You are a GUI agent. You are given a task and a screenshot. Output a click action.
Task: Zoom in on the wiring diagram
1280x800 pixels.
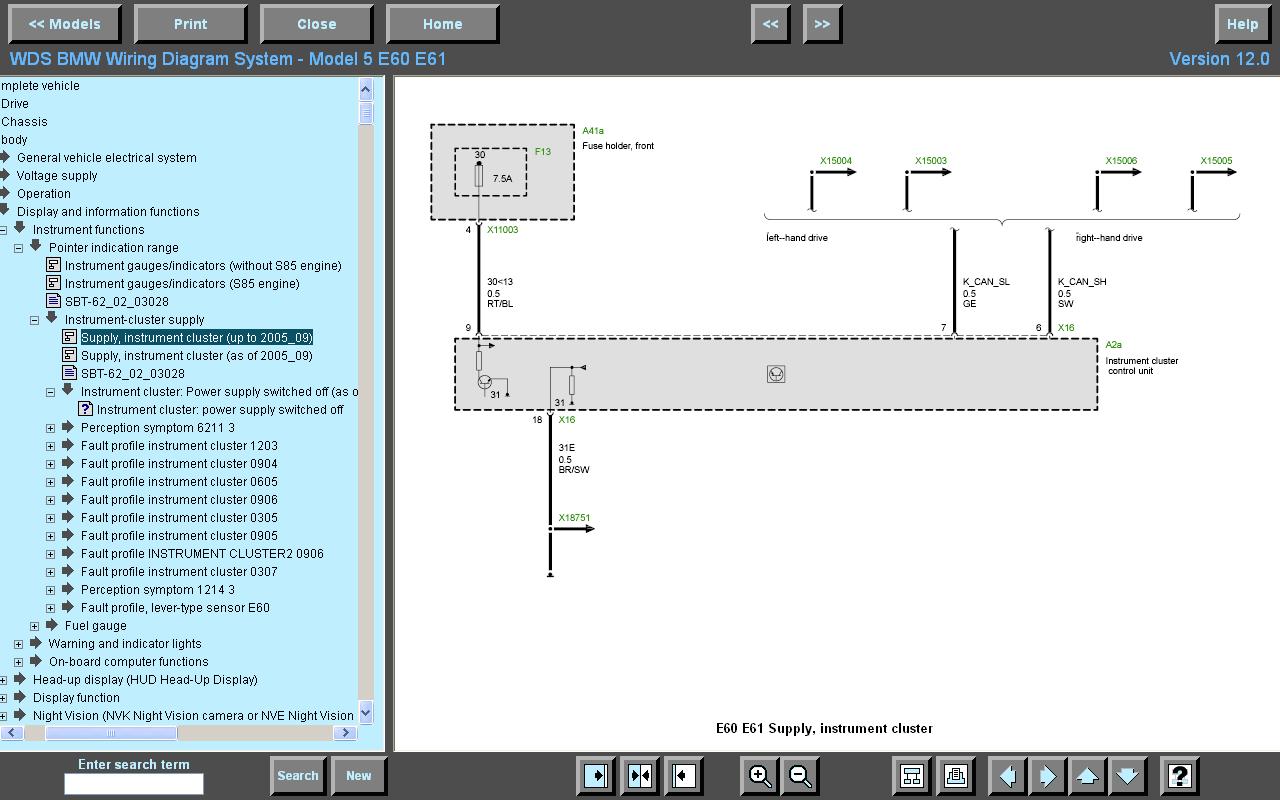click(x=760, y=775)
